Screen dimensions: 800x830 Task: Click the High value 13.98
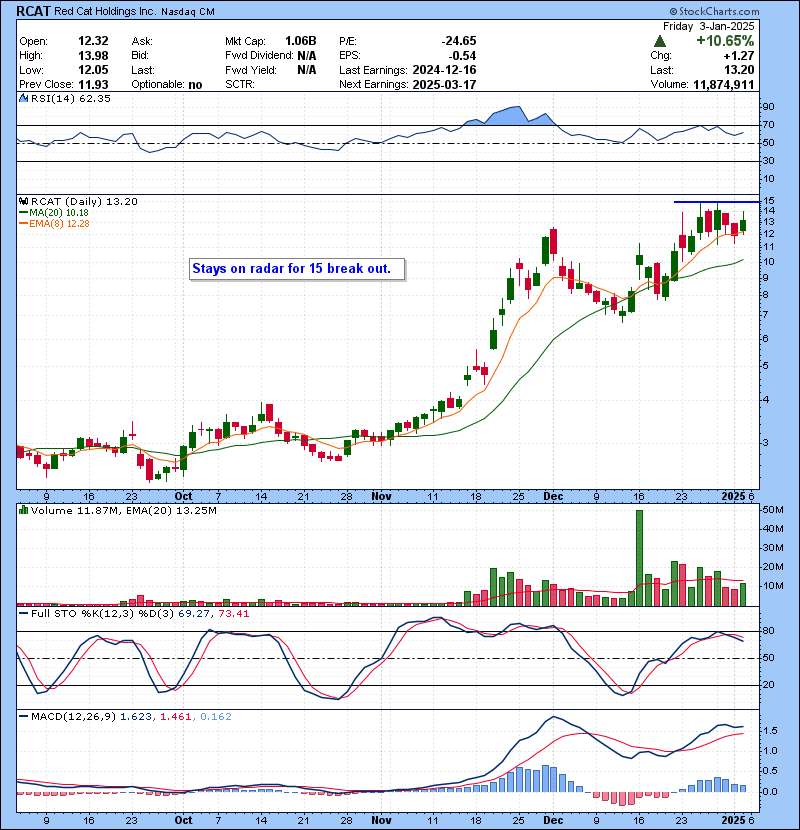[x=93, y=56]
